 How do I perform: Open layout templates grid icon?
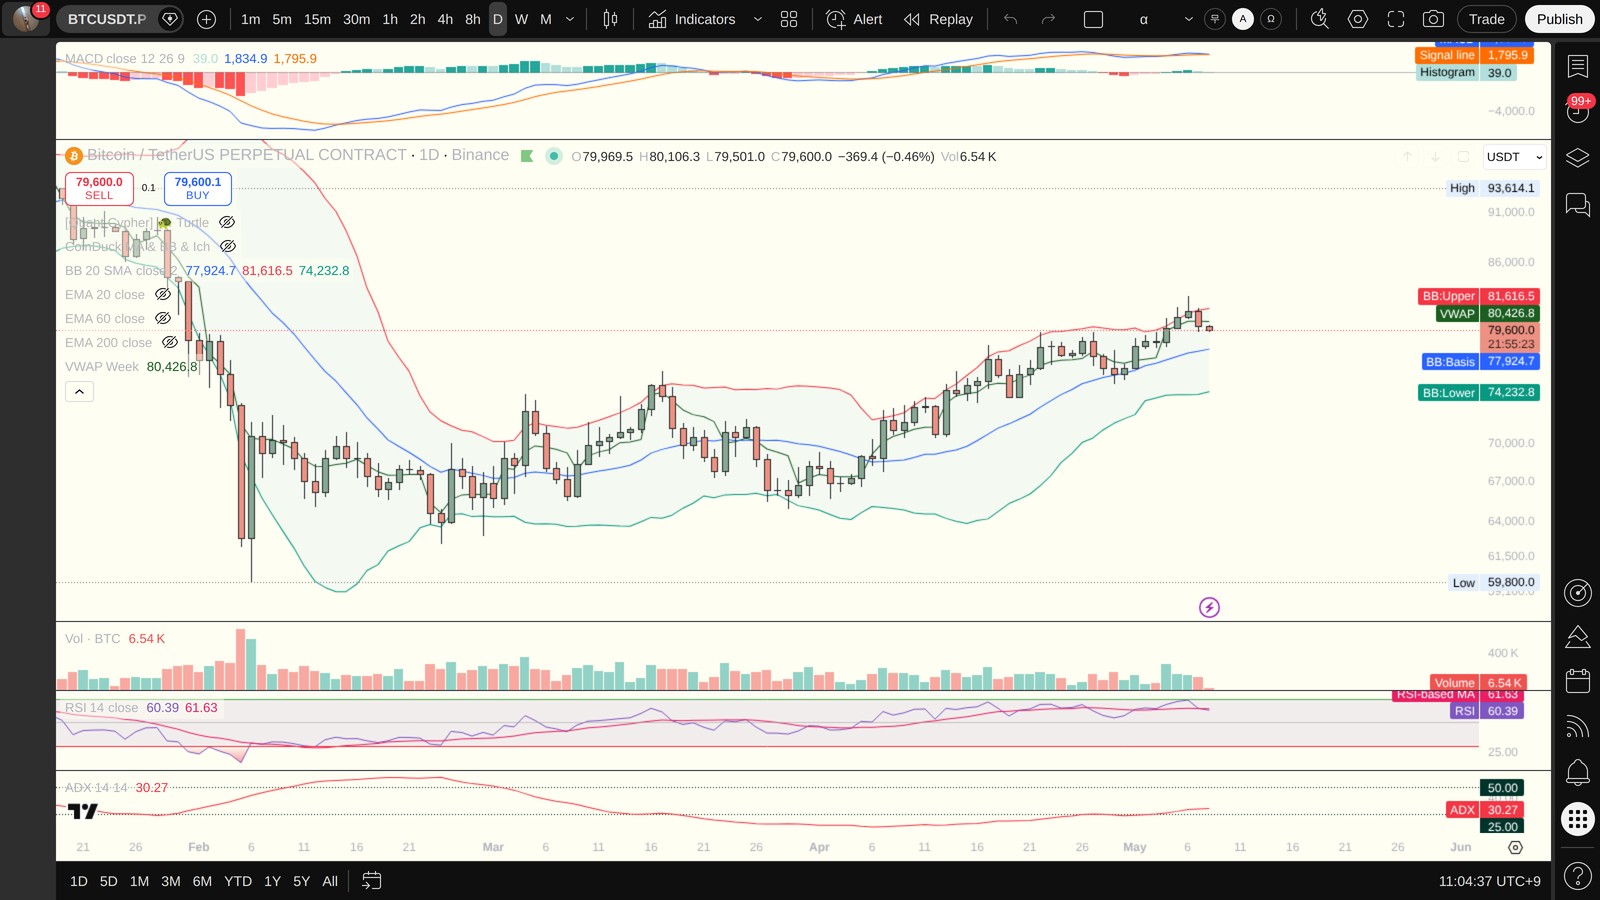coord(789,19)
